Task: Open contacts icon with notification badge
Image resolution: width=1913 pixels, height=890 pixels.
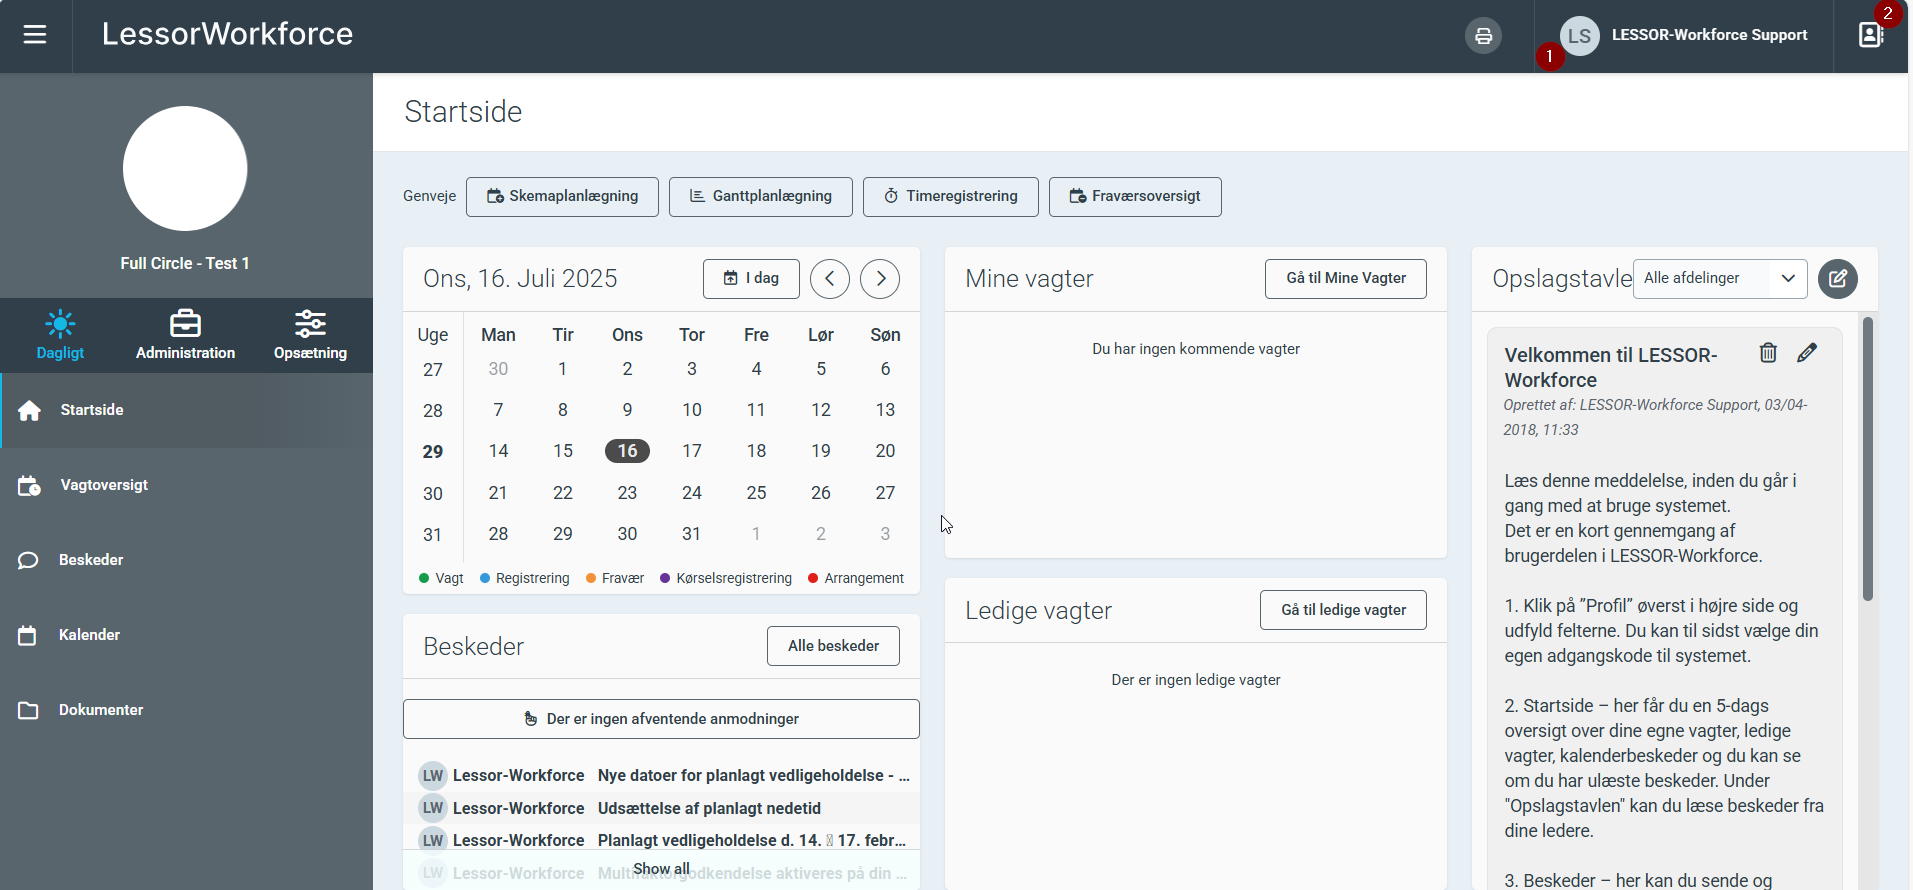Action: 1870,35
